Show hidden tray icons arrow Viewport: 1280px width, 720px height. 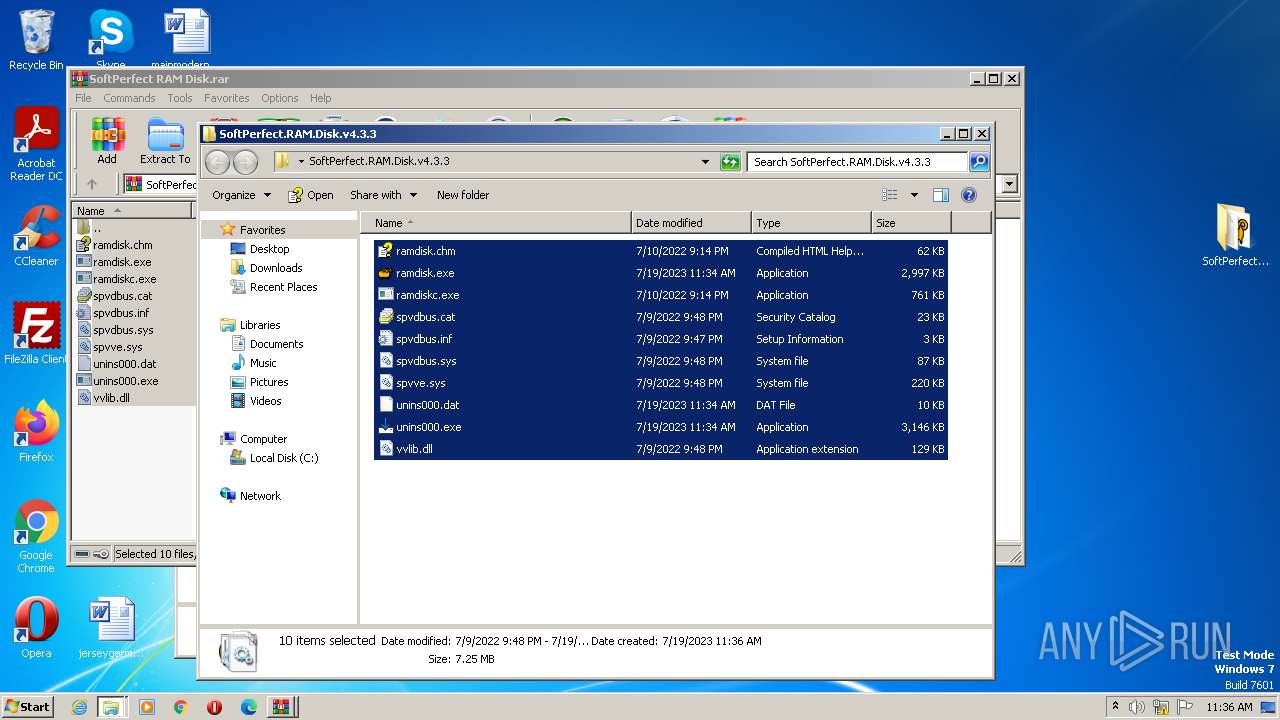point(1115,707)
